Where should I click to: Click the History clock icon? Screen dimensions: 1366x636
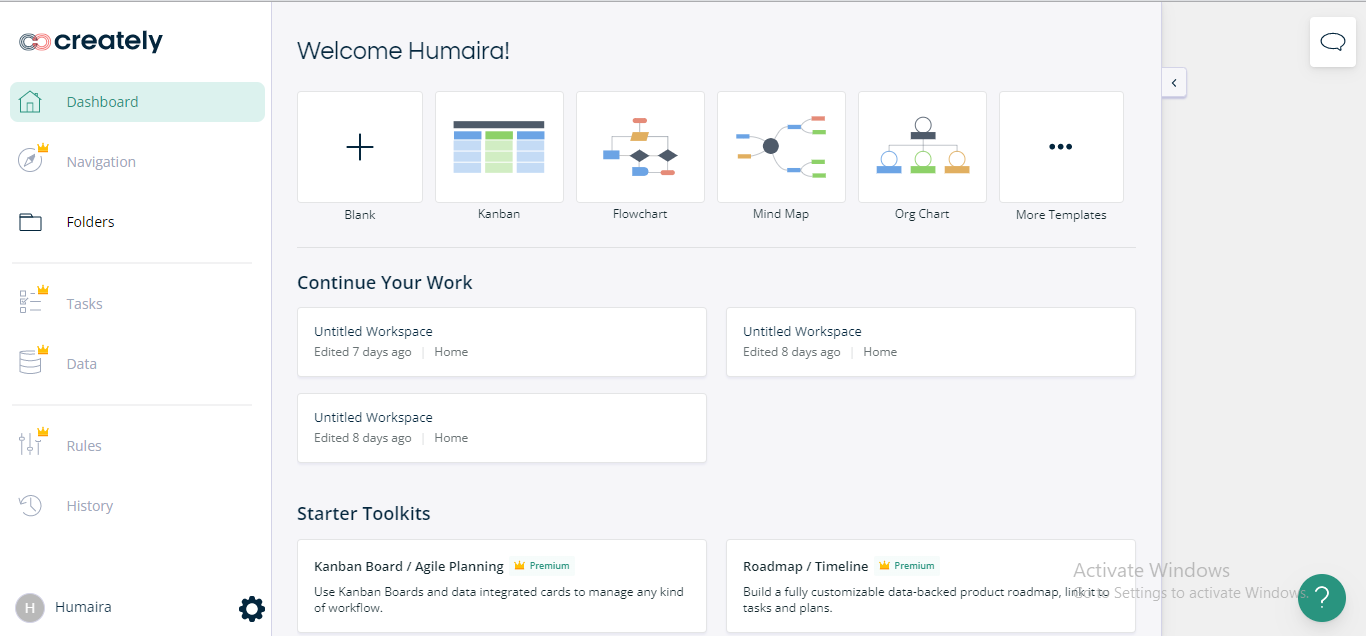(31, 506)
